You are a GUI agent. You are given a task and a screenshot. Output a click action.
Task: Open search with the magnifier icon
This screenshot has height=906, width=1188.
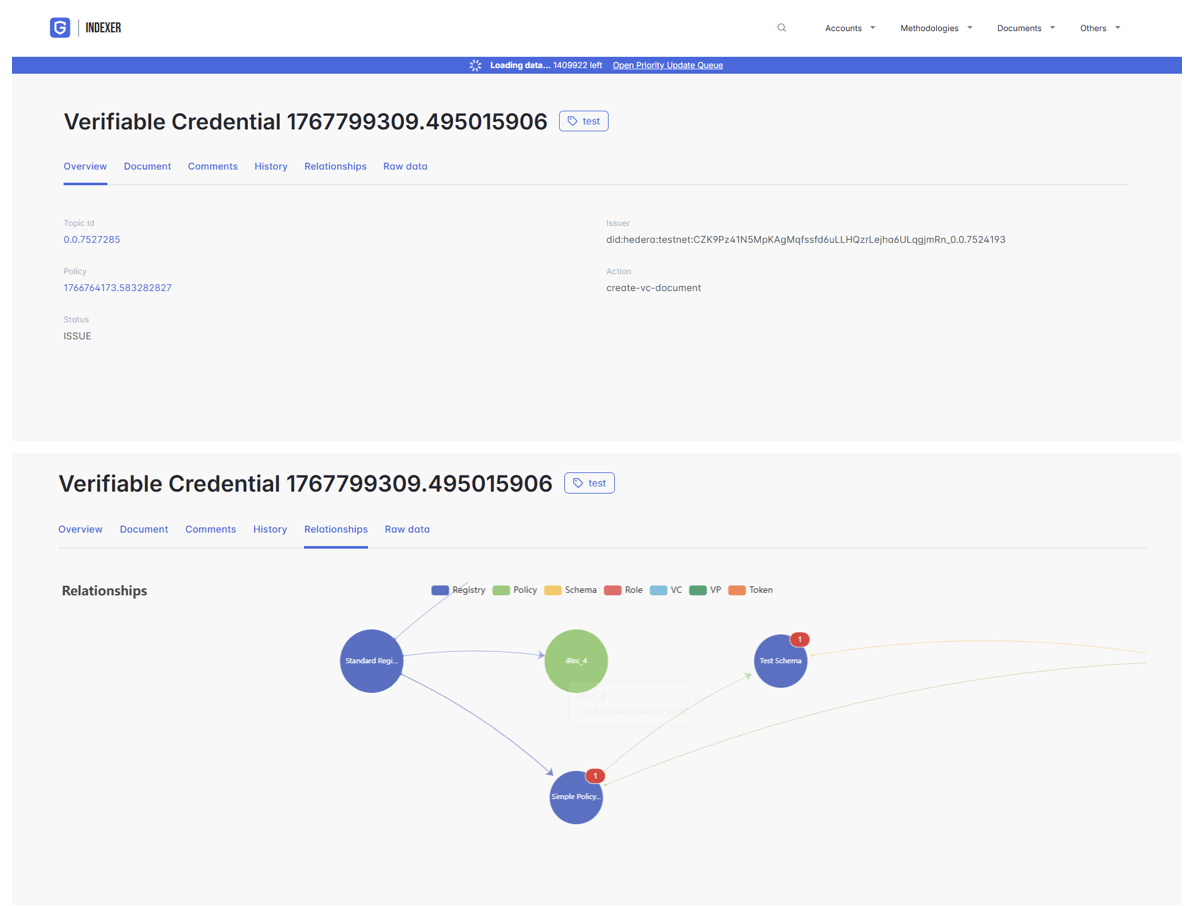782,28
